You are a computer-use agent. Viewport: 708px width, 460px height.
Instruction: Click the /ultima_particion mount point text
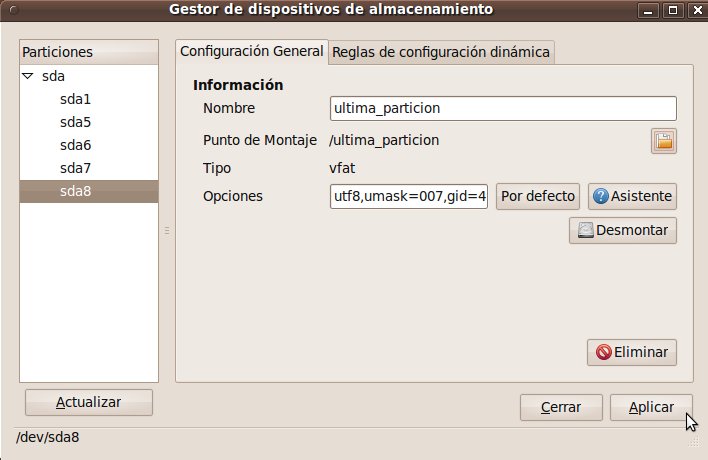(x=384, y=140)
